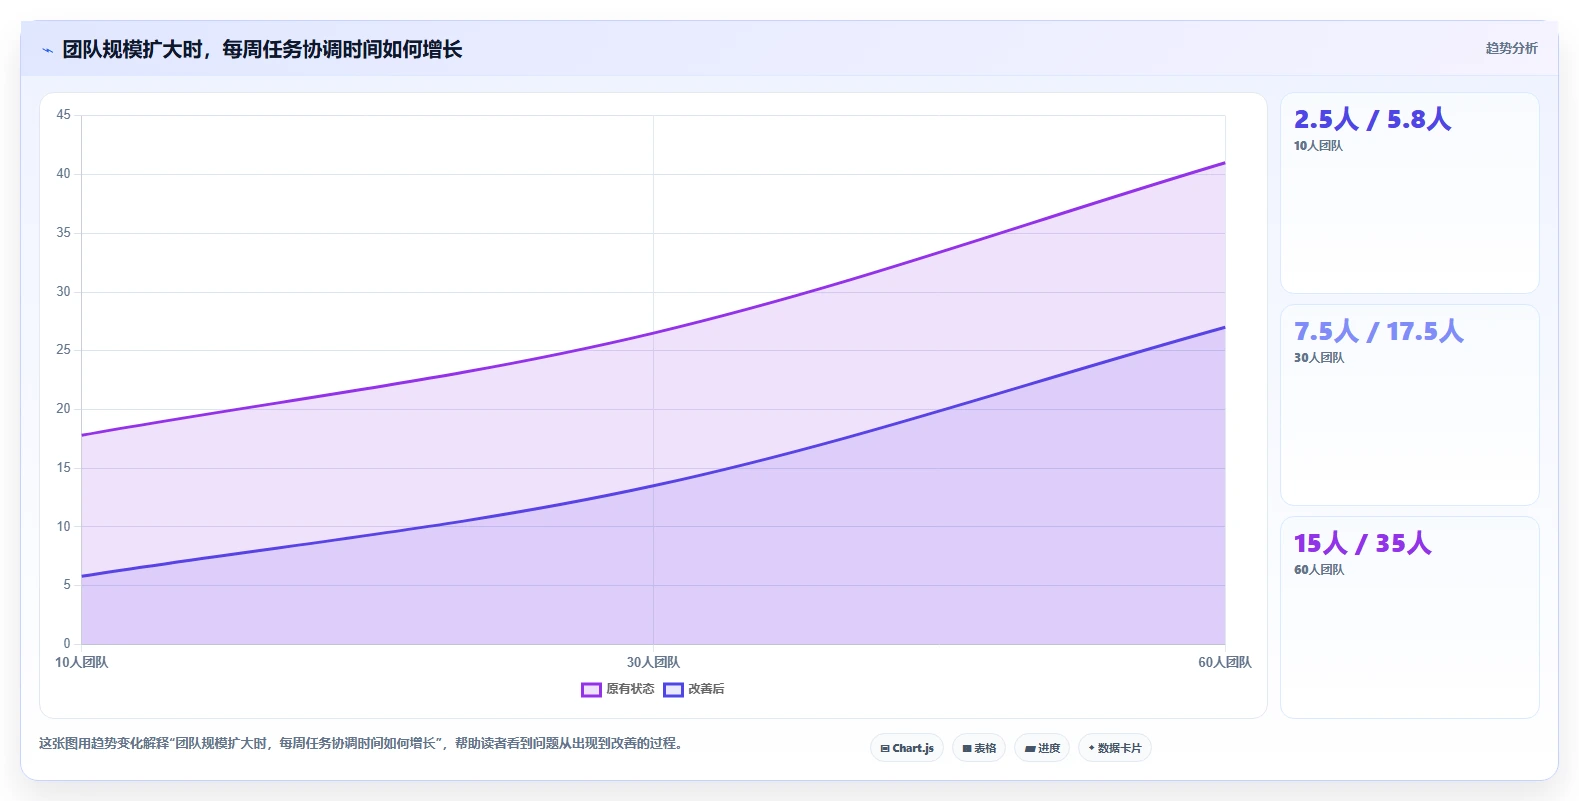The width and height of the screenshot is (1579, 801).
Task: Click the y-axis value 20
Action: pyautogui.click(x=64, y=409)
